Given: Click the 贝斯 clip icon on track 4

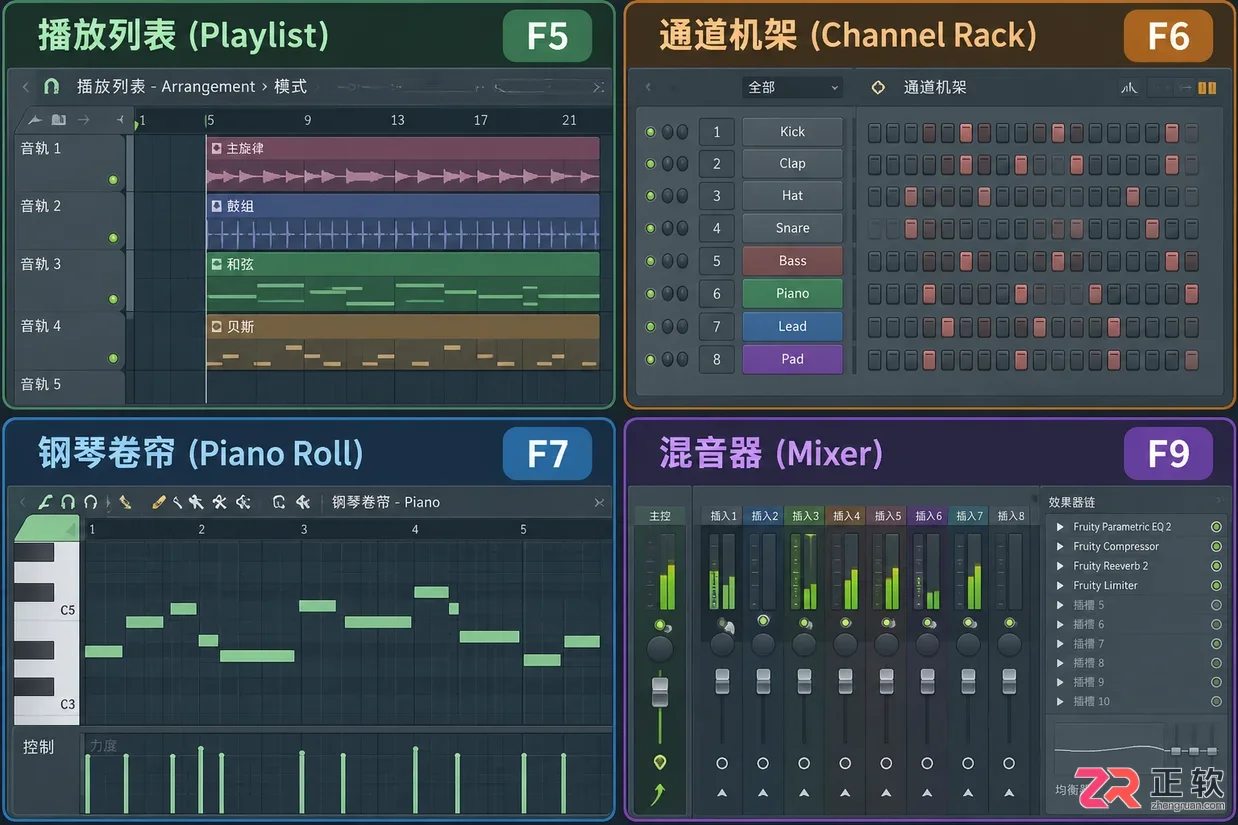Looking at the screenshot, I should point(216,326).
